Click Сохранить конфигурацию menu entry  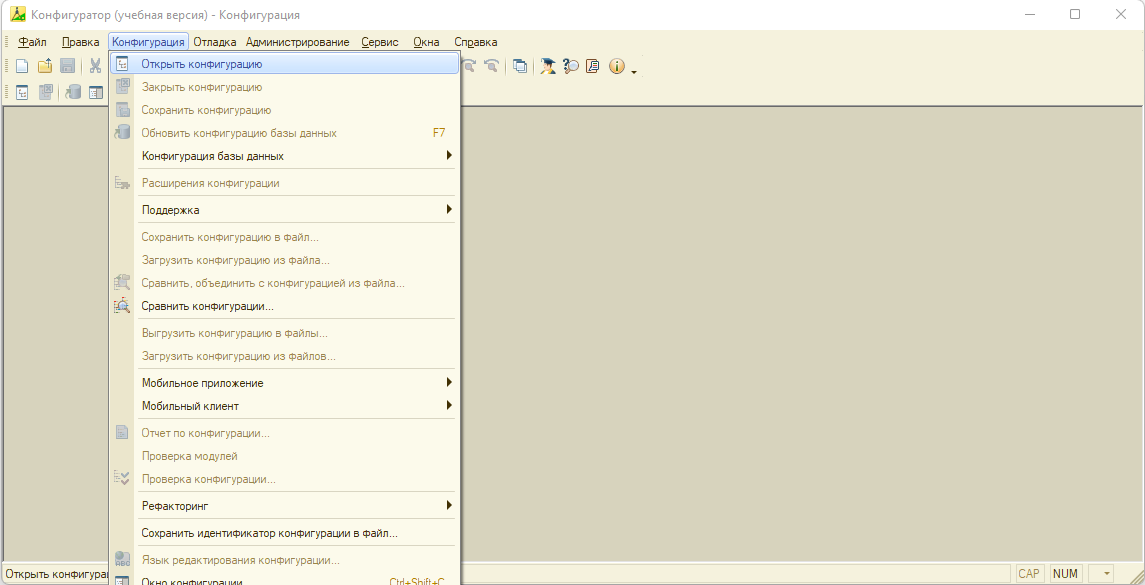(284, 110)
